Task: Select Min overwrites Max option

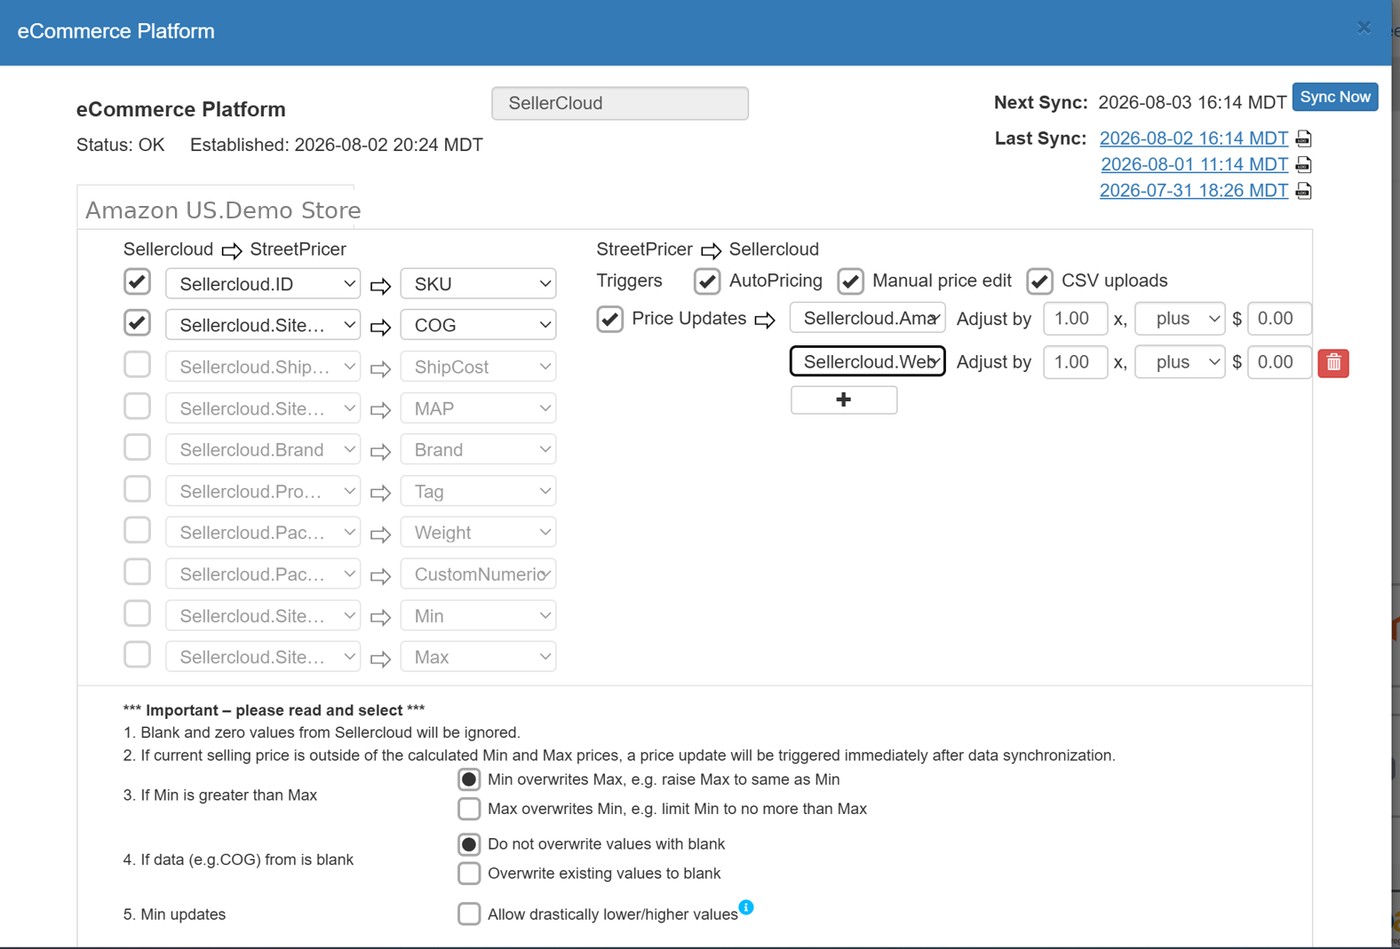Action: click(468, 779)
